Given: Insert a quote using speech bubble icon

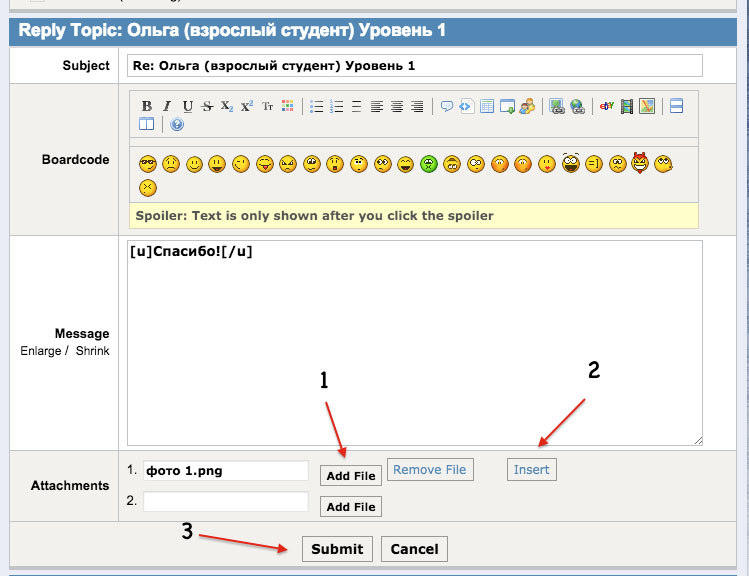Looking at the screenshot, I should [x=447, y=106].
